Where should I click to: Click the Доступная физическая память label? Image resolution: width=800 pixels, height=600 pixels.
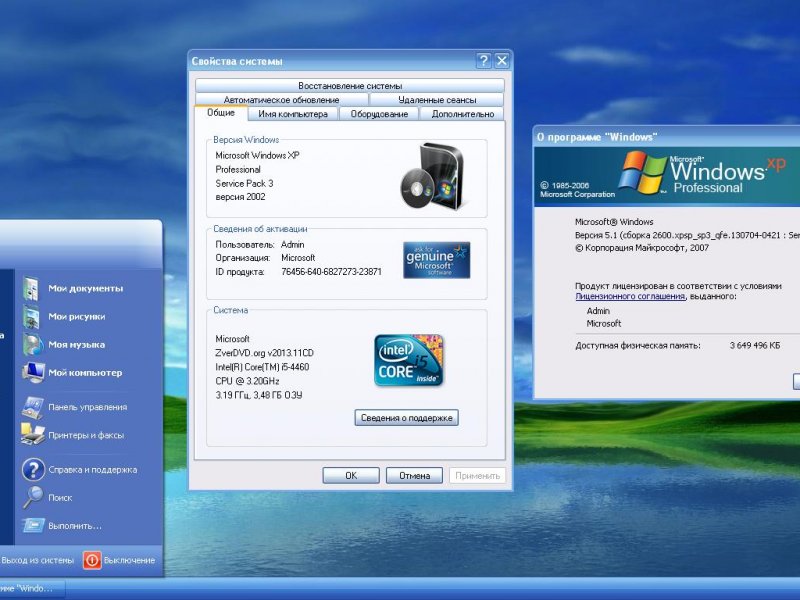[x=638, y=345]
